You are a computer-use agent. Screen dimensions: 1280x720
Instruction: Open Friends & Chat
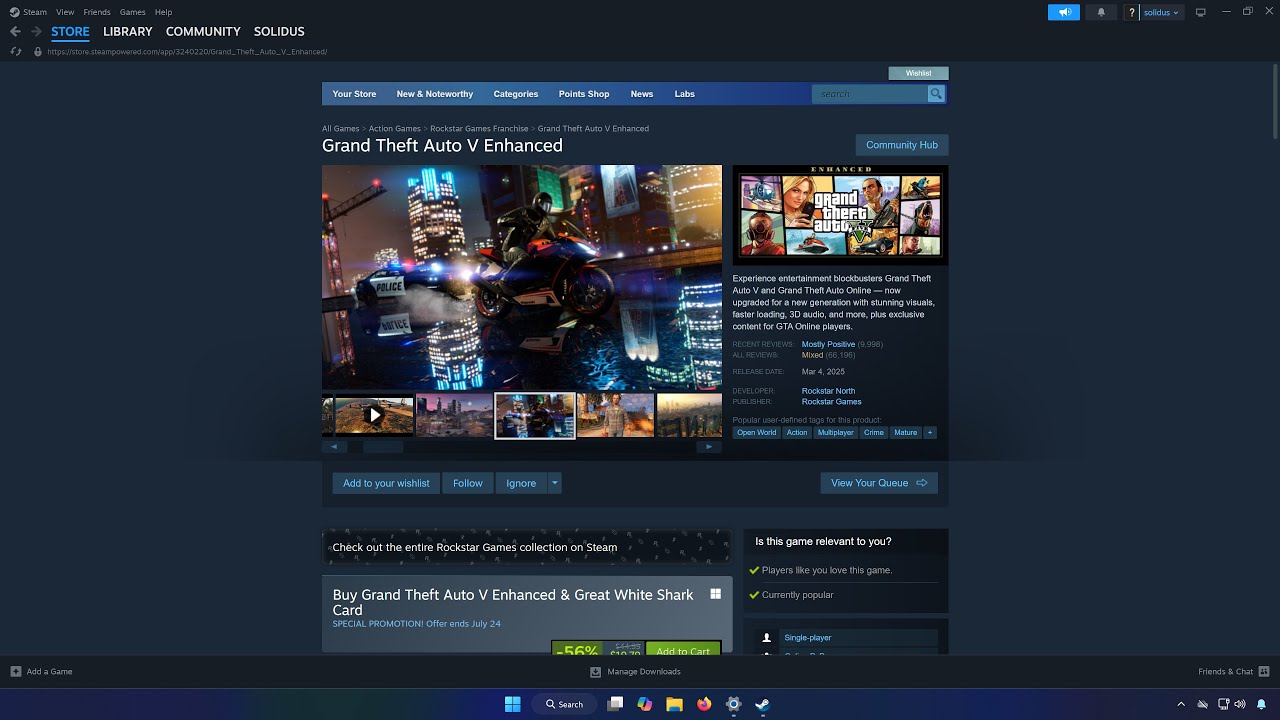tap(1234, 671)
